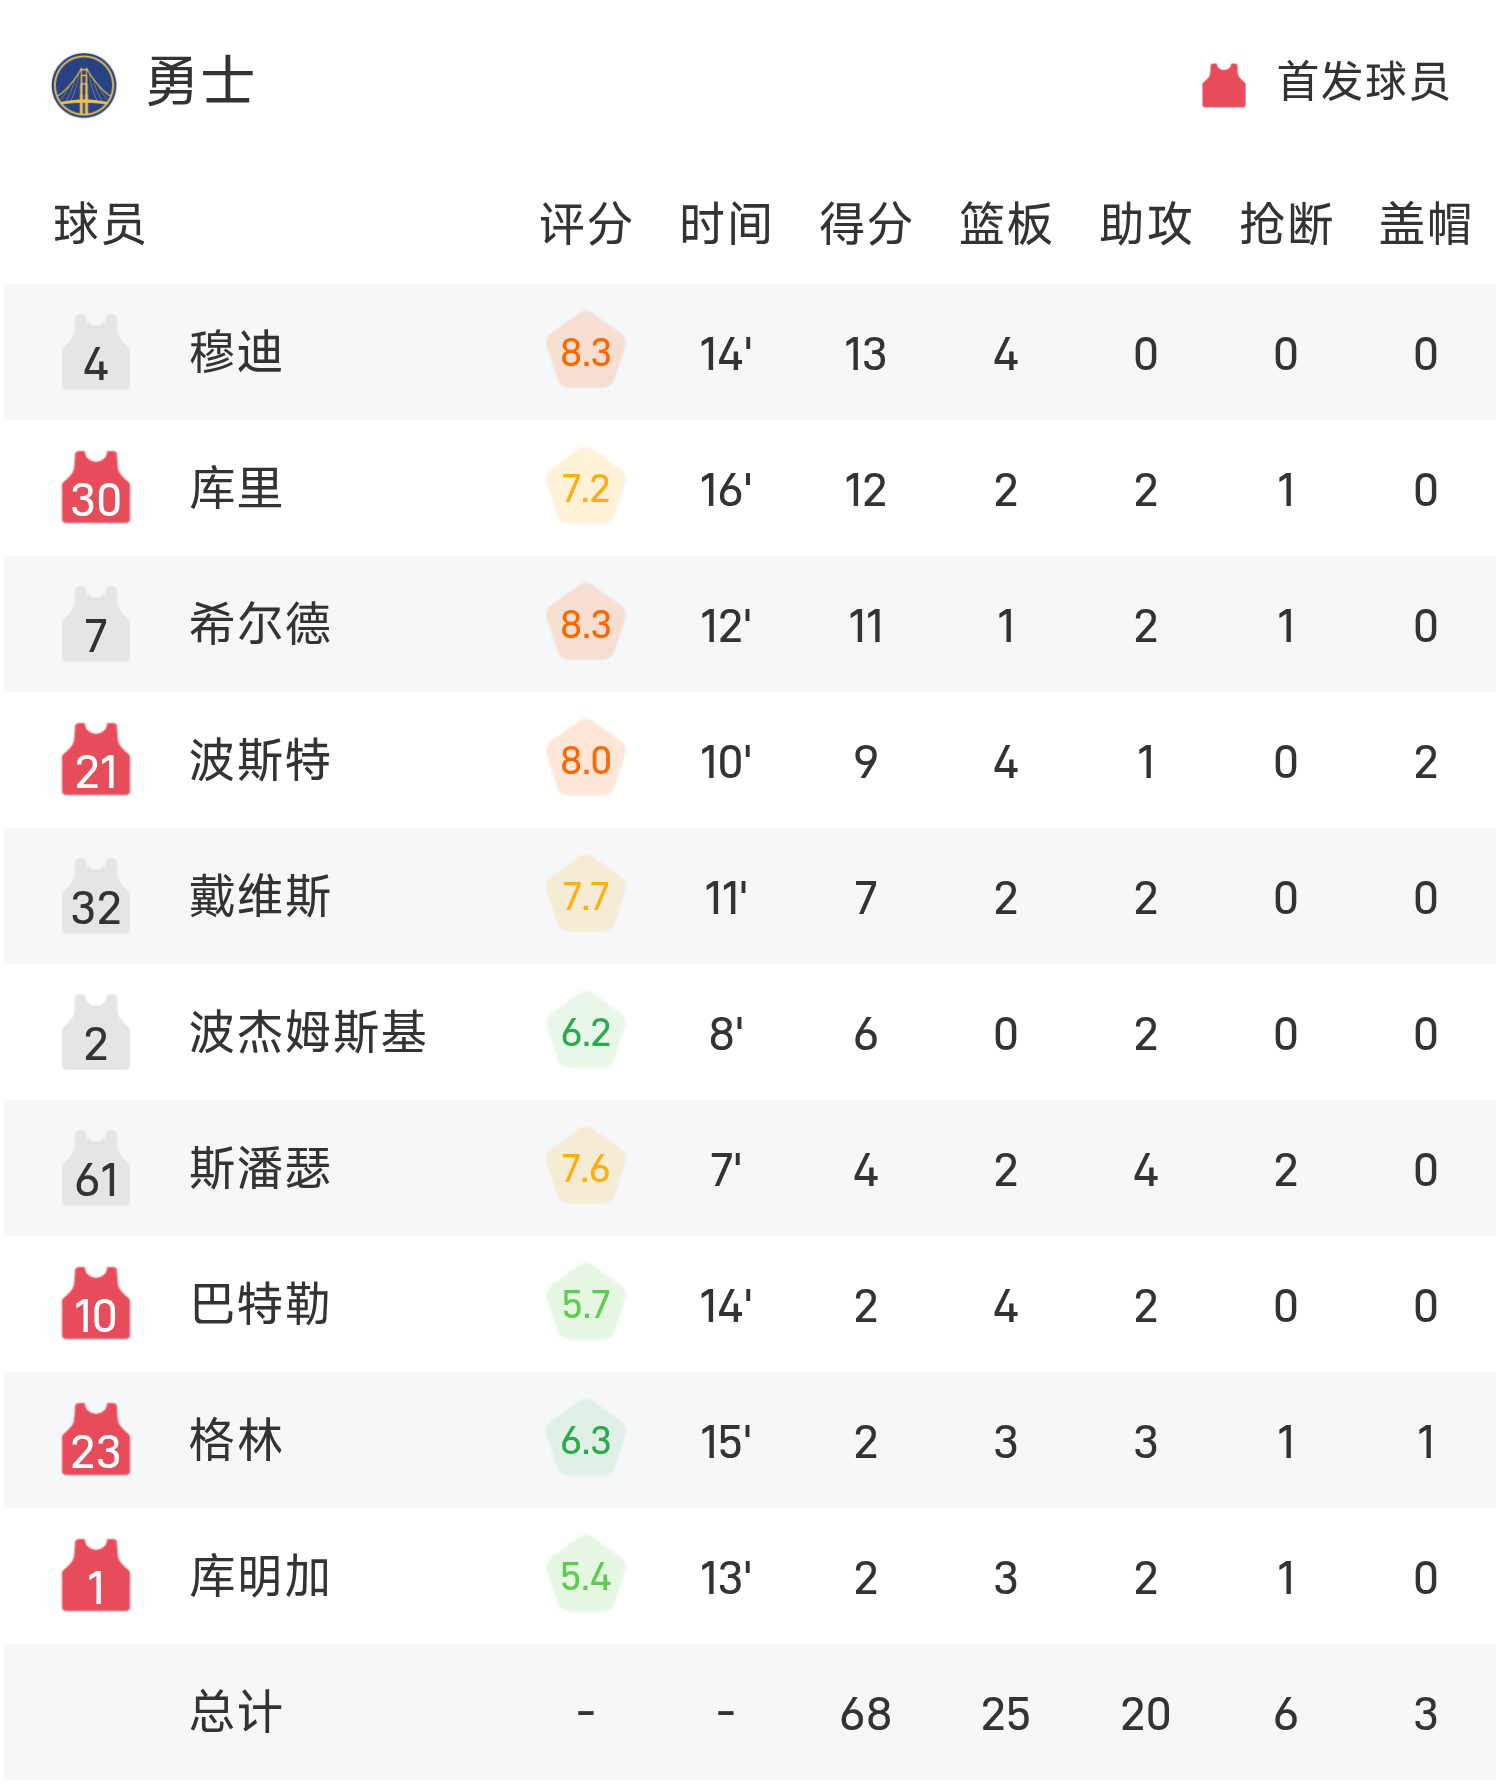This screenshot has width=1500, height=1784.
Task: Click the 勇士 team name
Action: [200, 82]
